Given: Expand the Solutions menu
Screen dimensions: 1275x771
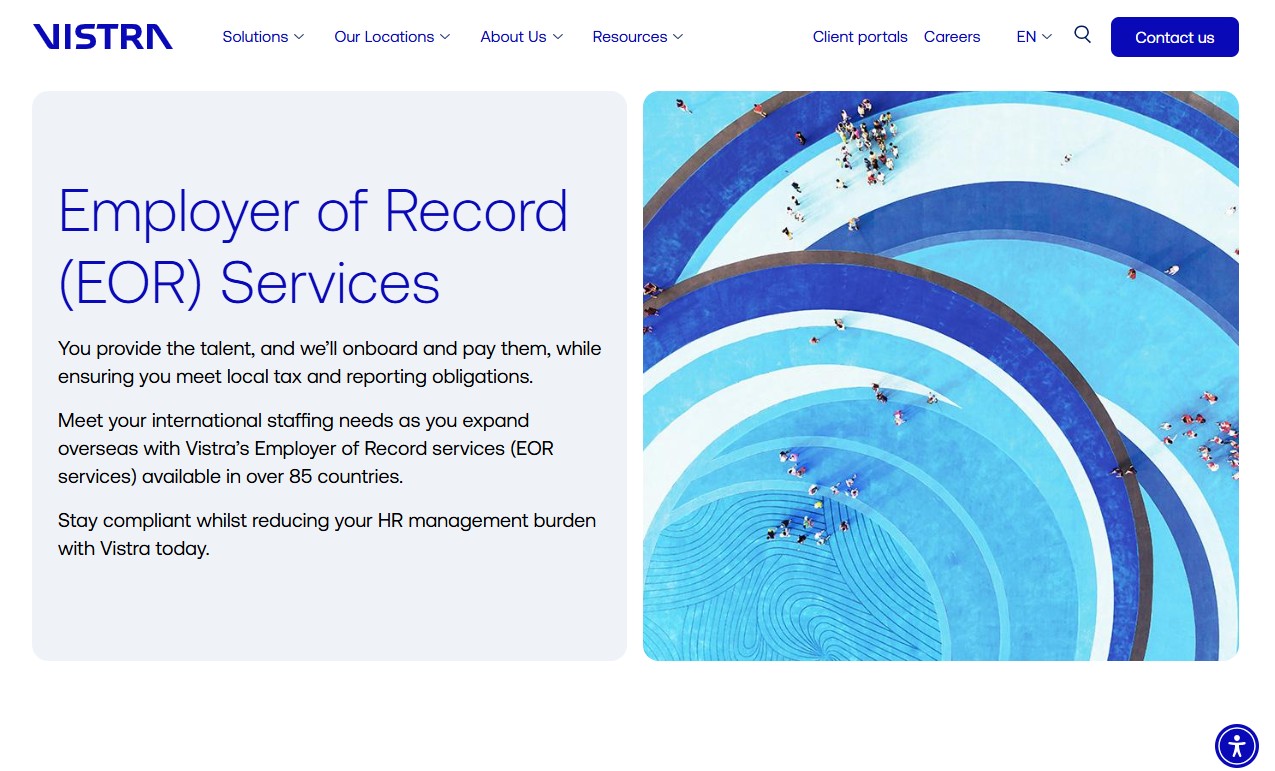Looking at the screenshot, I should pos(263,37).
